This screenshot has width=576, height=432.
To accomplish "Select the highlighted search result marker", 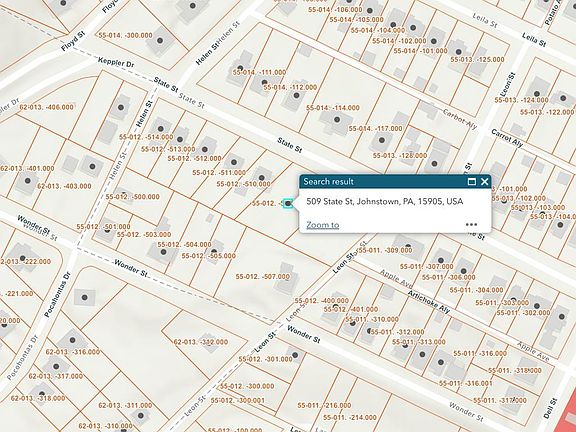I will pyautogui.click(x=288, y=203).
